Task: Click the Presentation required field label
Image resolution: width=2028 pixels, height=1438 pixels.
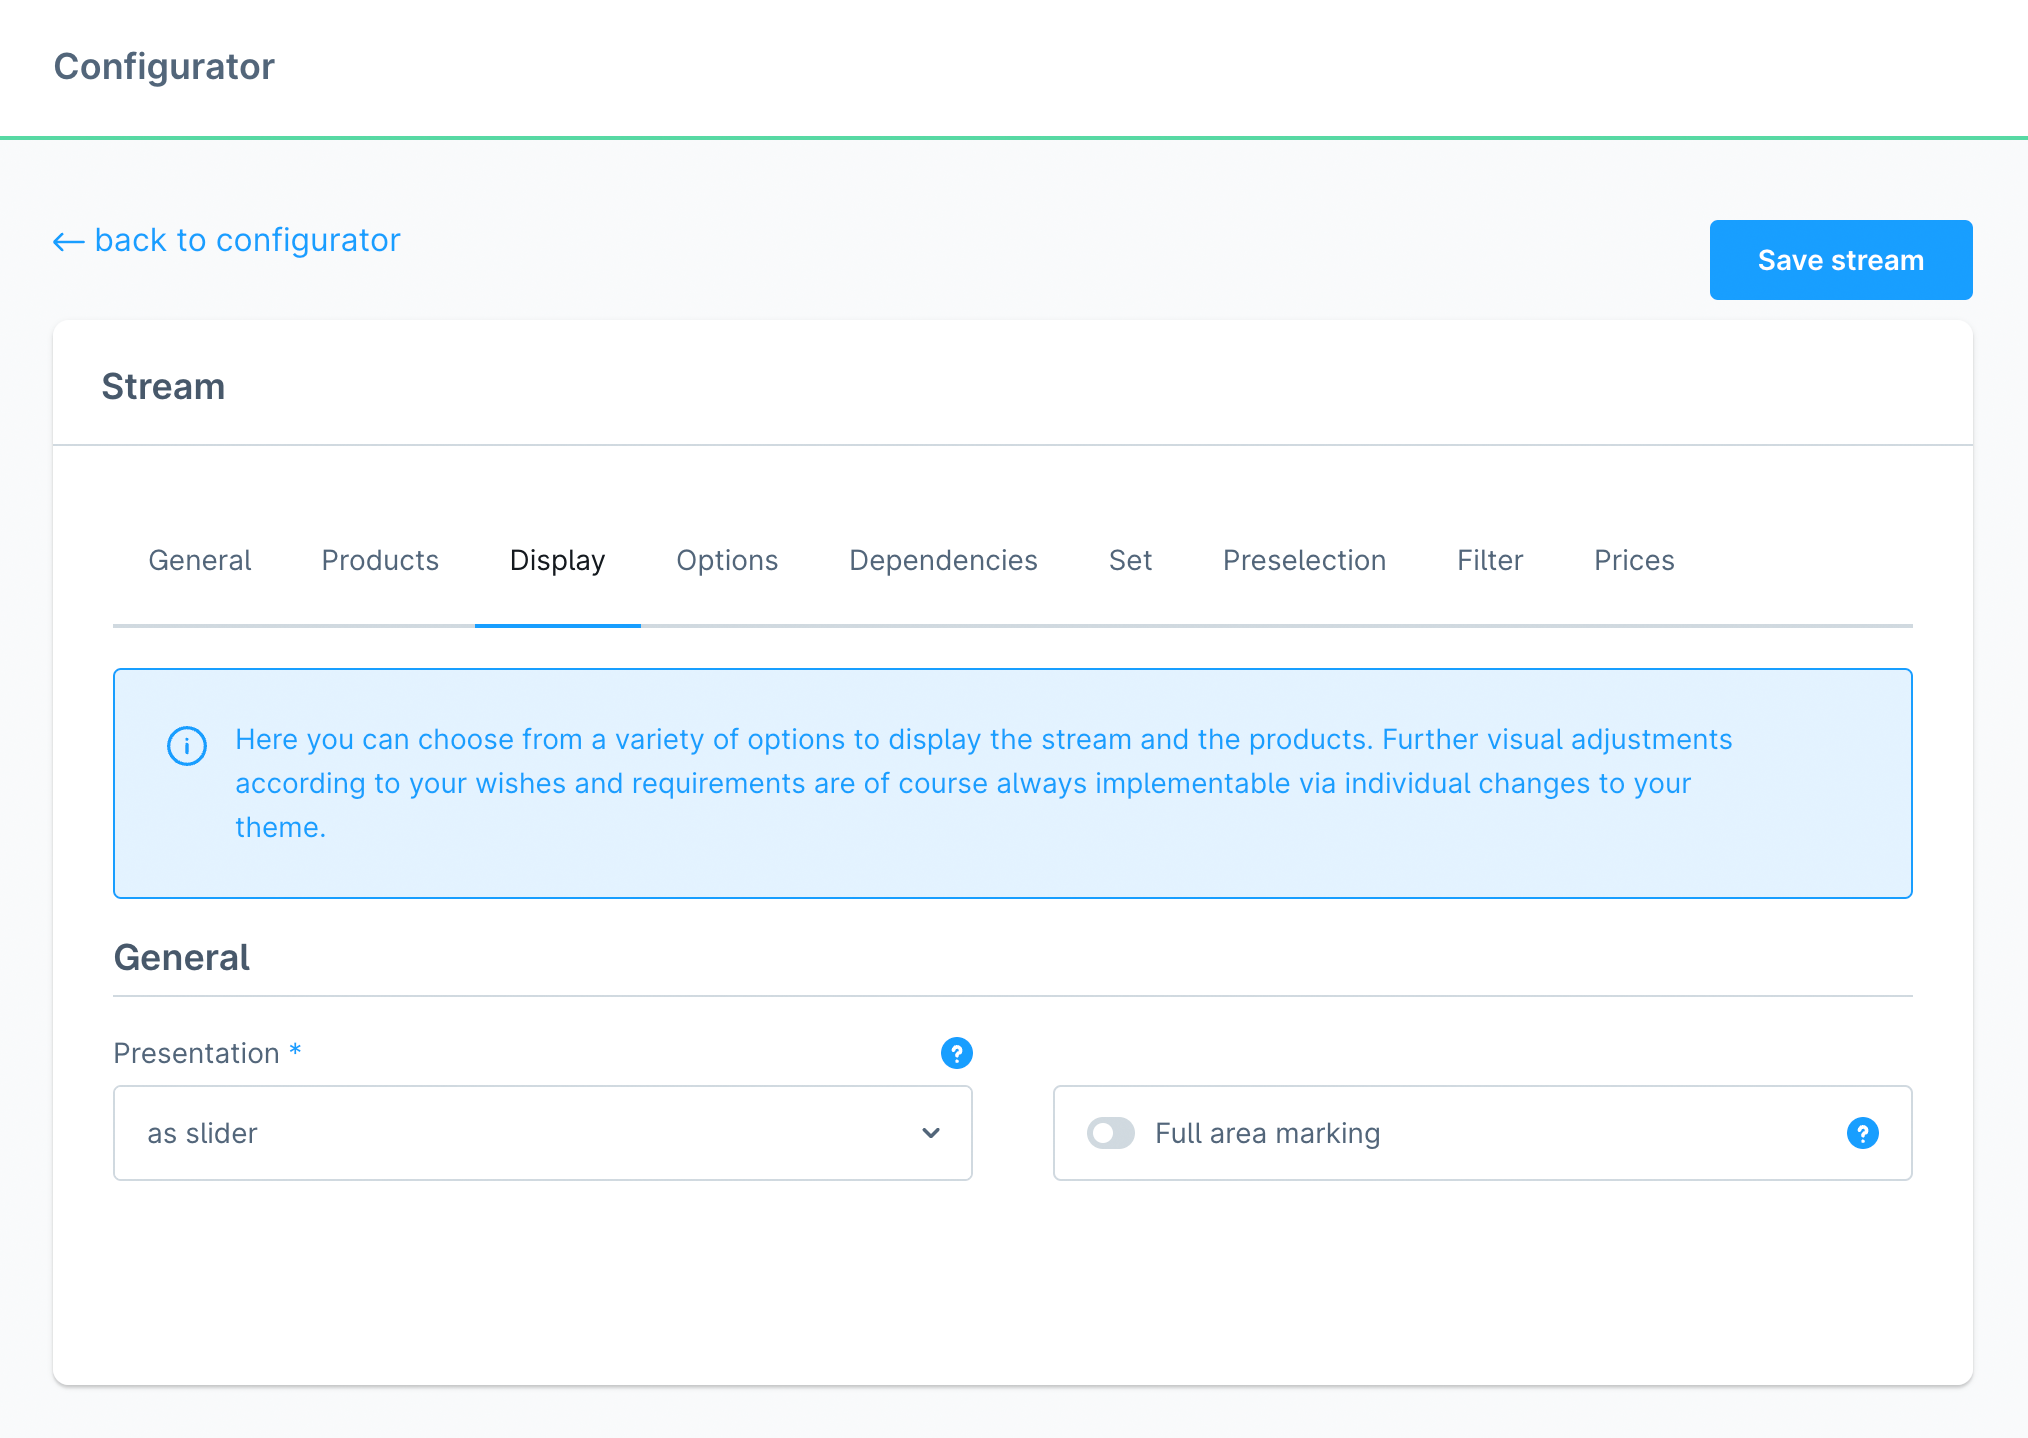Action: (207, 1052)
